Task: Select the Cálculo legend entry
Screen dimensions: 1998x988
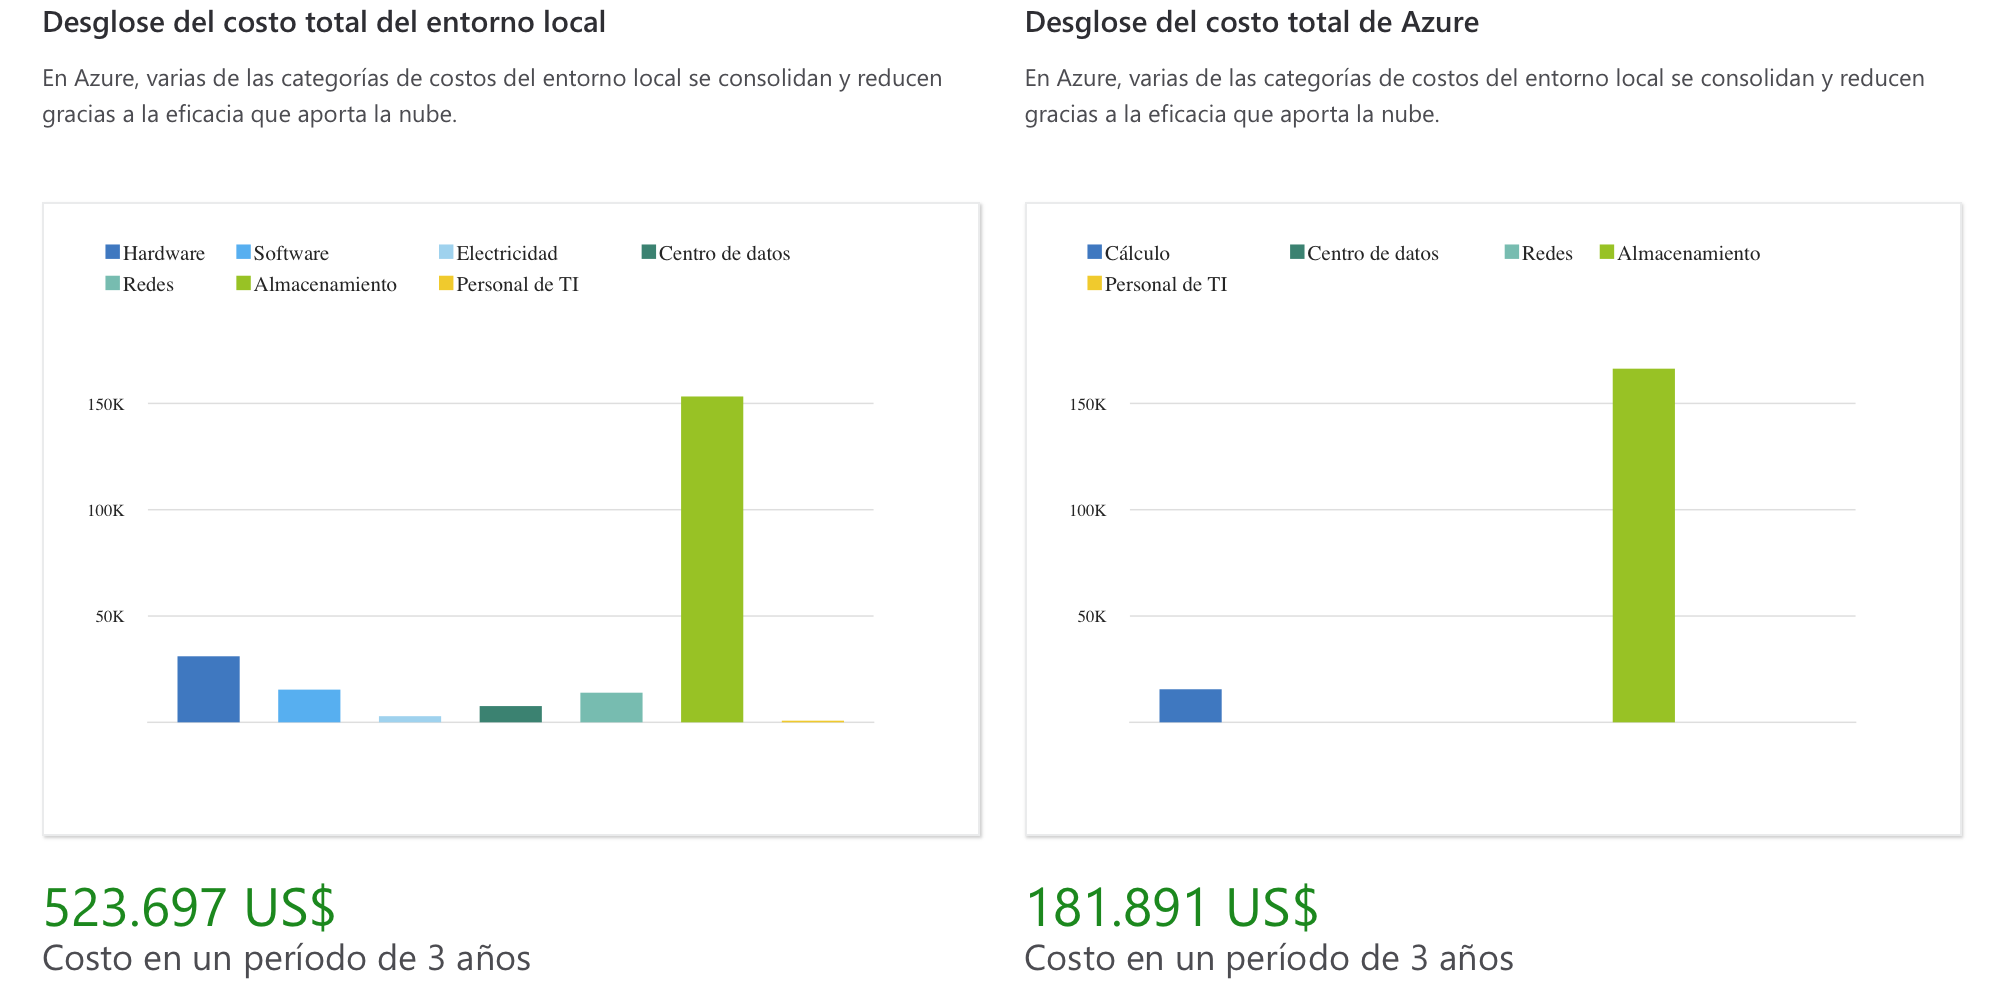Action: (x=1128, y=253)
